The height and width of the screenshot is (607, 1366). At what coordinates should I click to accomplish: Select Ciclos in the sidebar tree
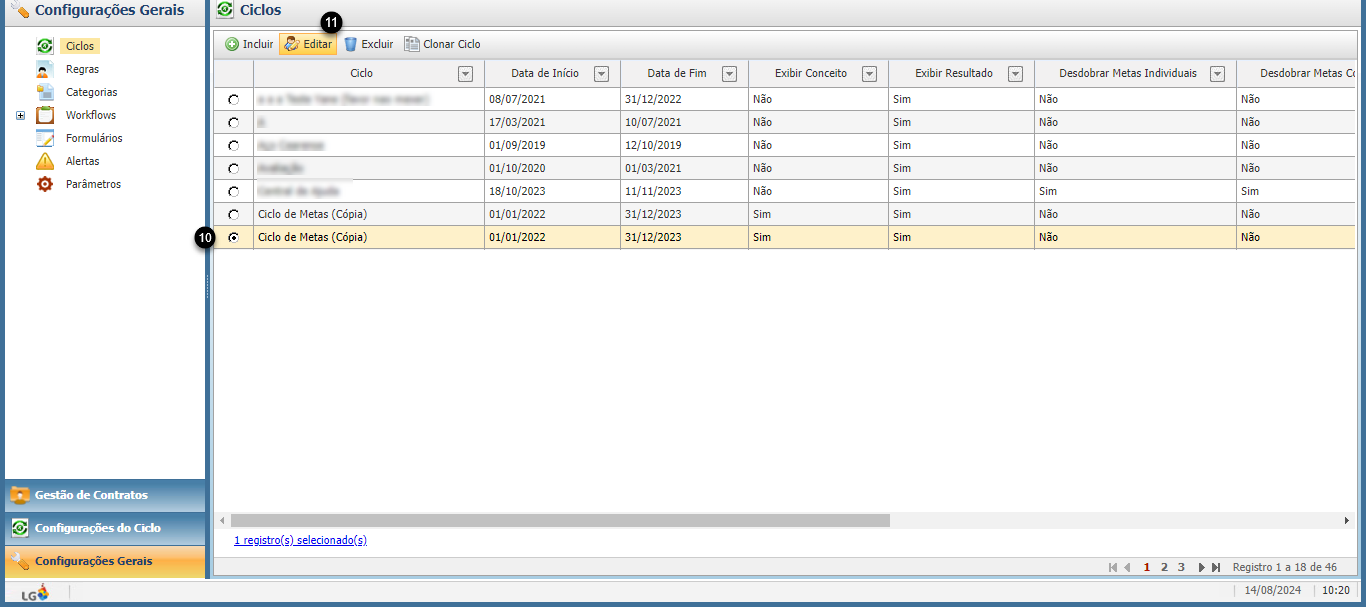click(80, 46)
